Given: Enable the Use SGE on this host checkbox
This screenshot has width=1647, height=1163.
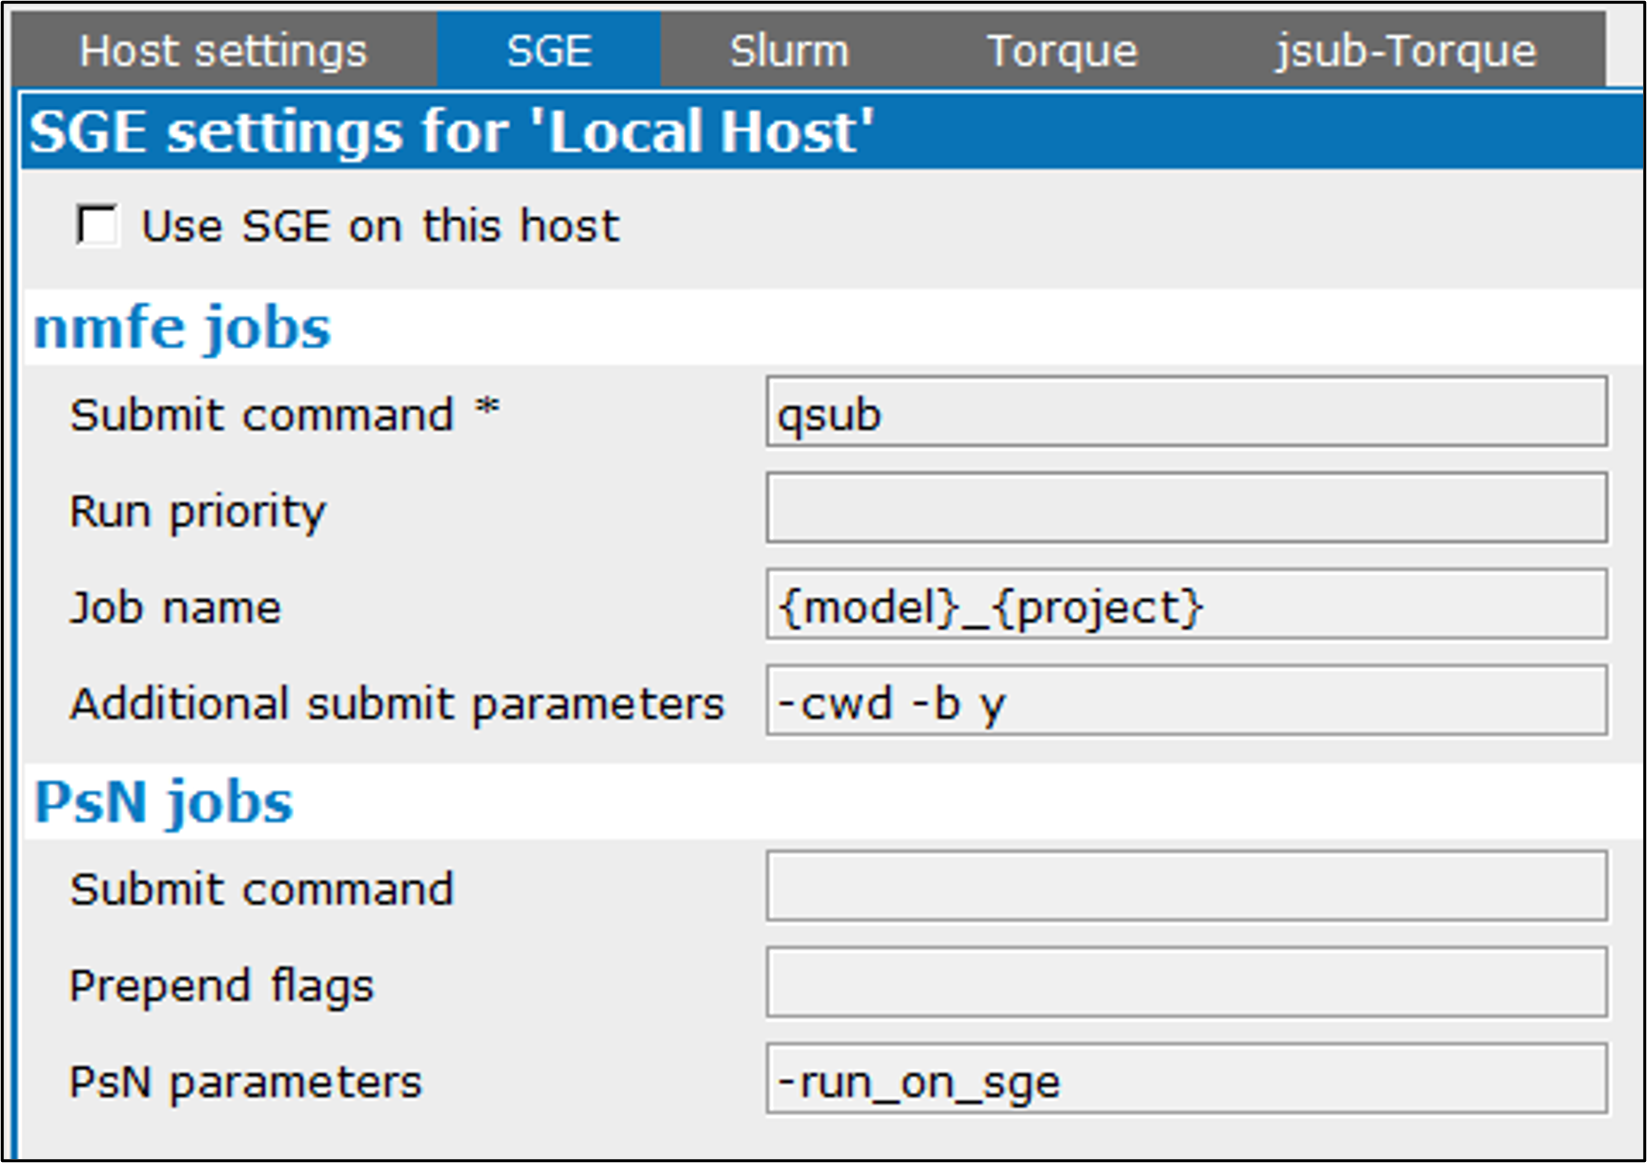Looking at the screenshot, I should pos(97,225).
